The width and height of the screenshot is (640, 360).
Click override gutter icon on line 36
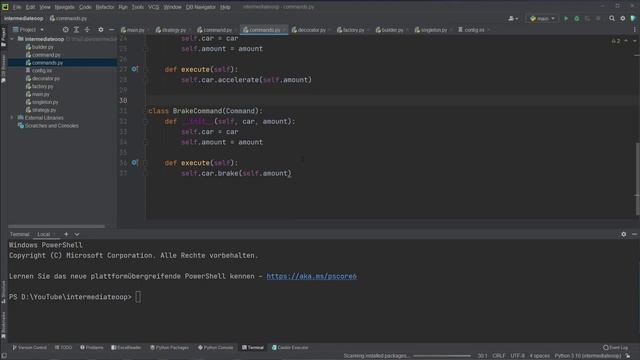[x=134, y=162]
